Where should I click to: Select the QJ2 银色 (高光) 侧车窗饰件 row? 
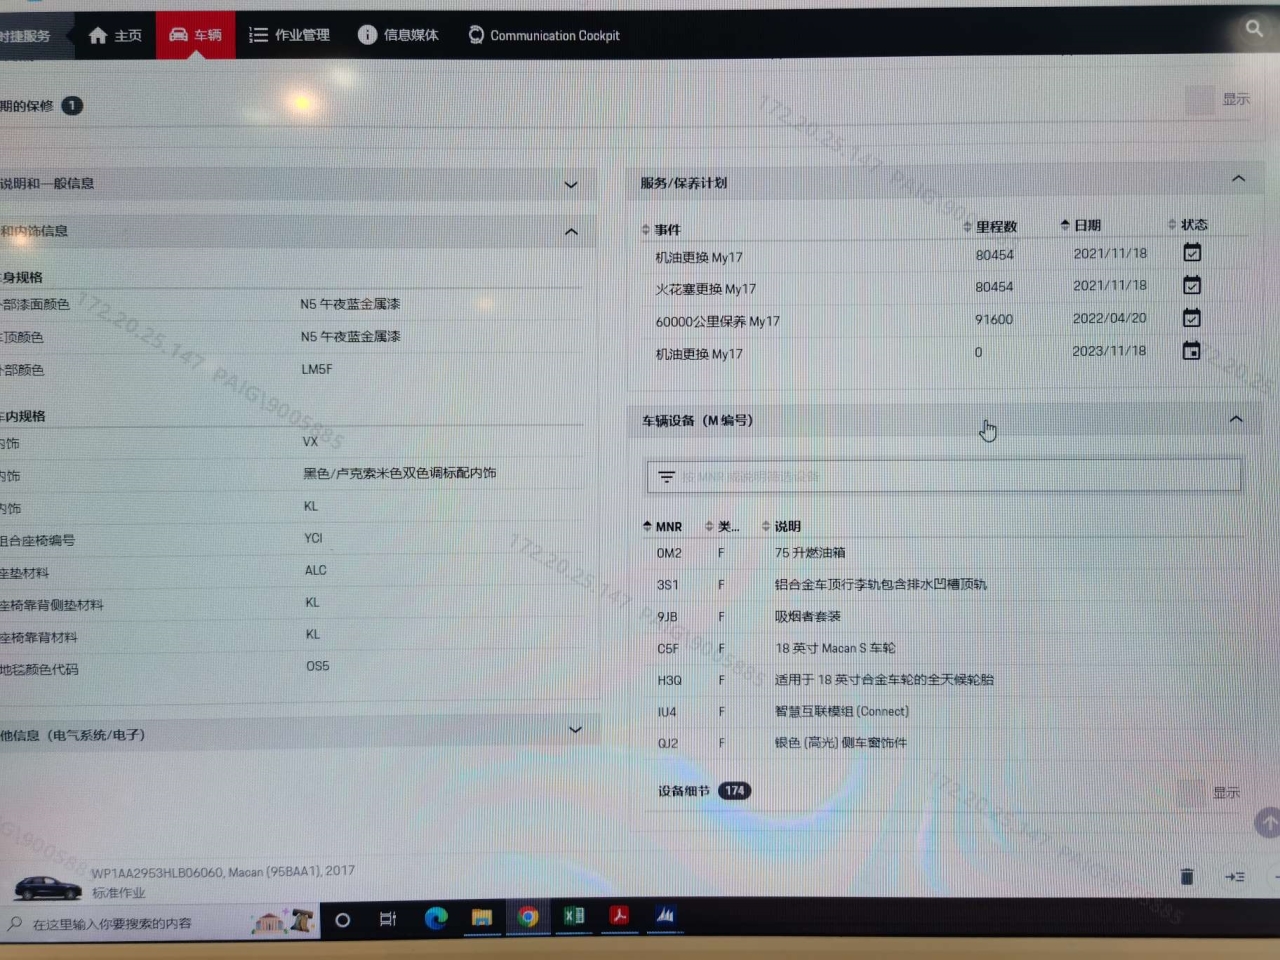(944, 743)
